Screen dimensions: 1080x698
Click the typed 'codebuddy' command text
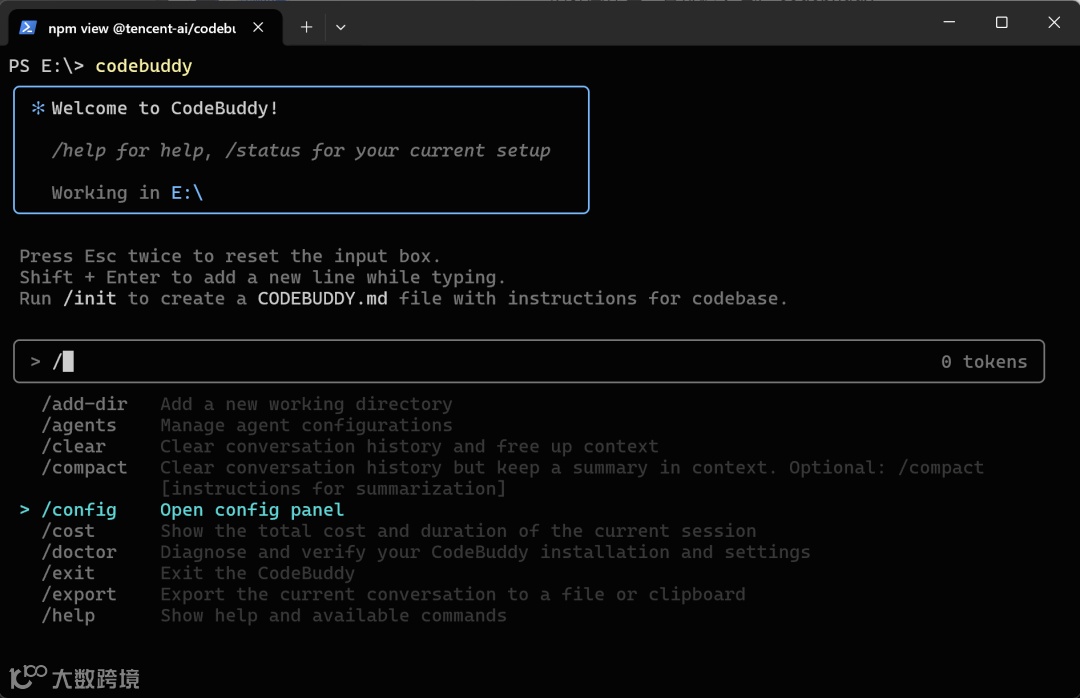(144, 66)
